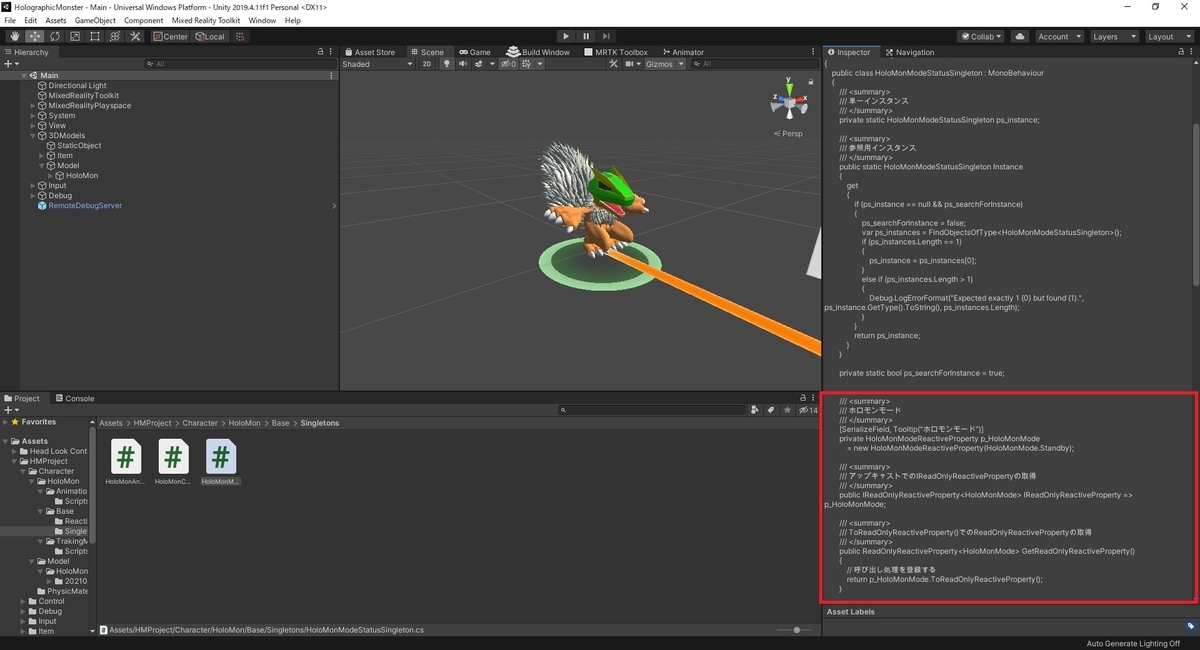Viewport: 1200px width, 650px height.
Task: Click the Scene view search field
Action: [755, 64]
